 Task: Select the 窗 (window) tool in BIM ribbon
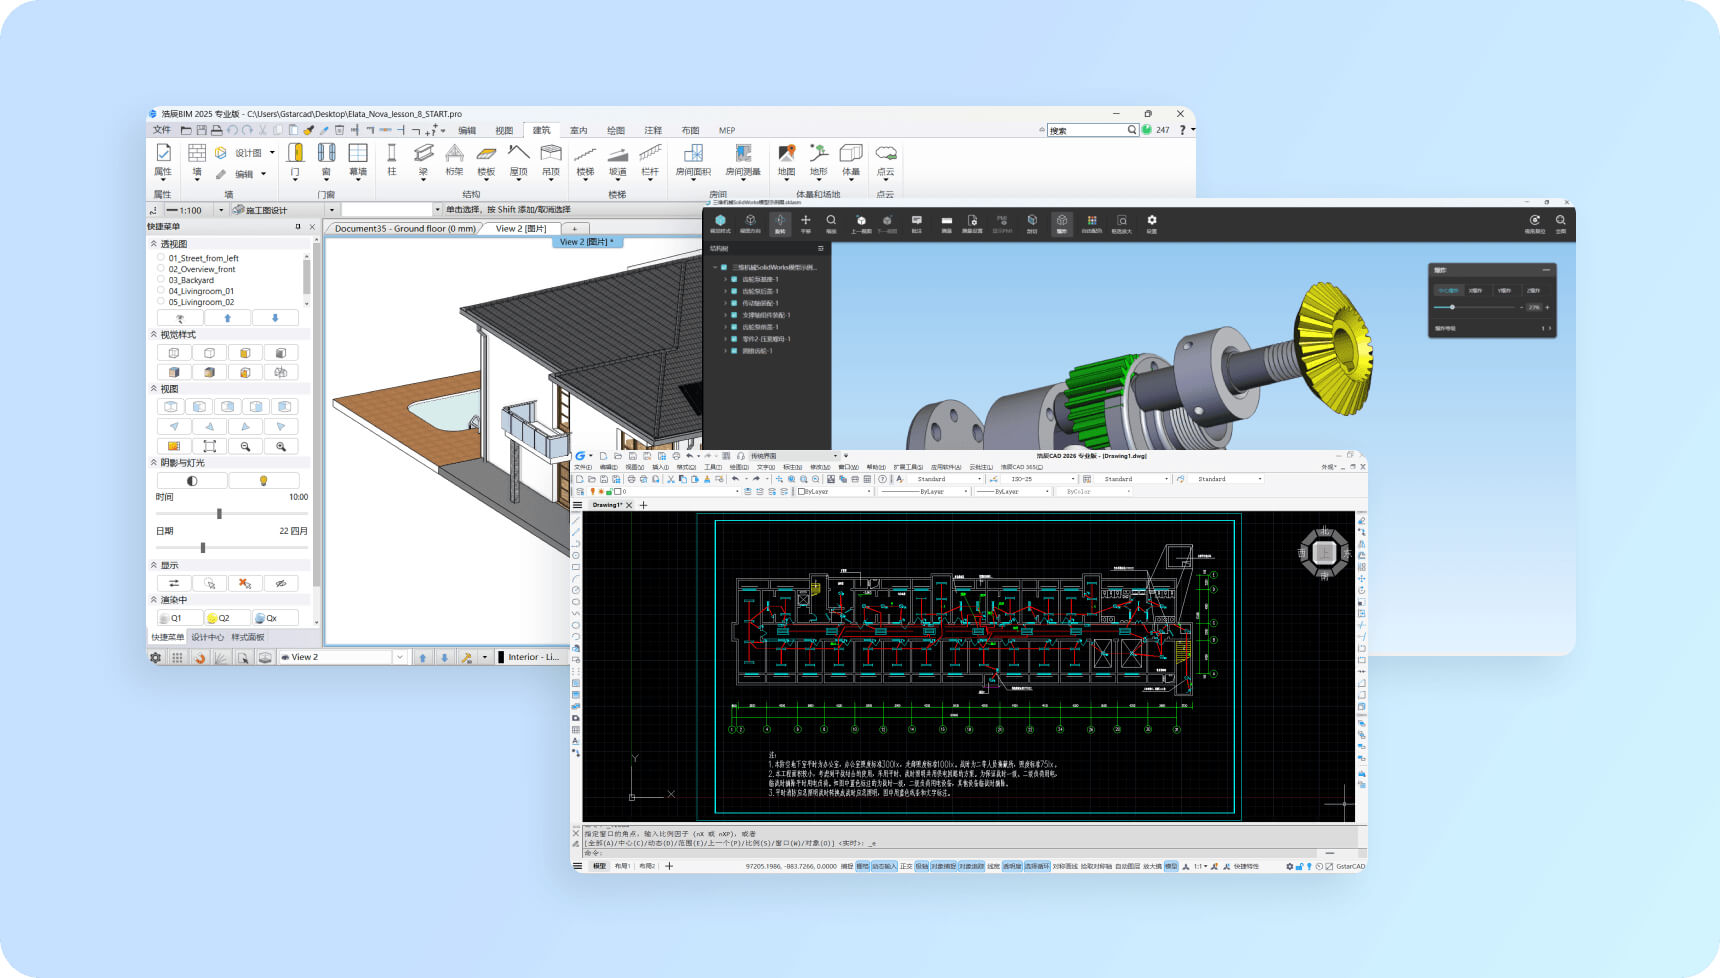(326, 159)
